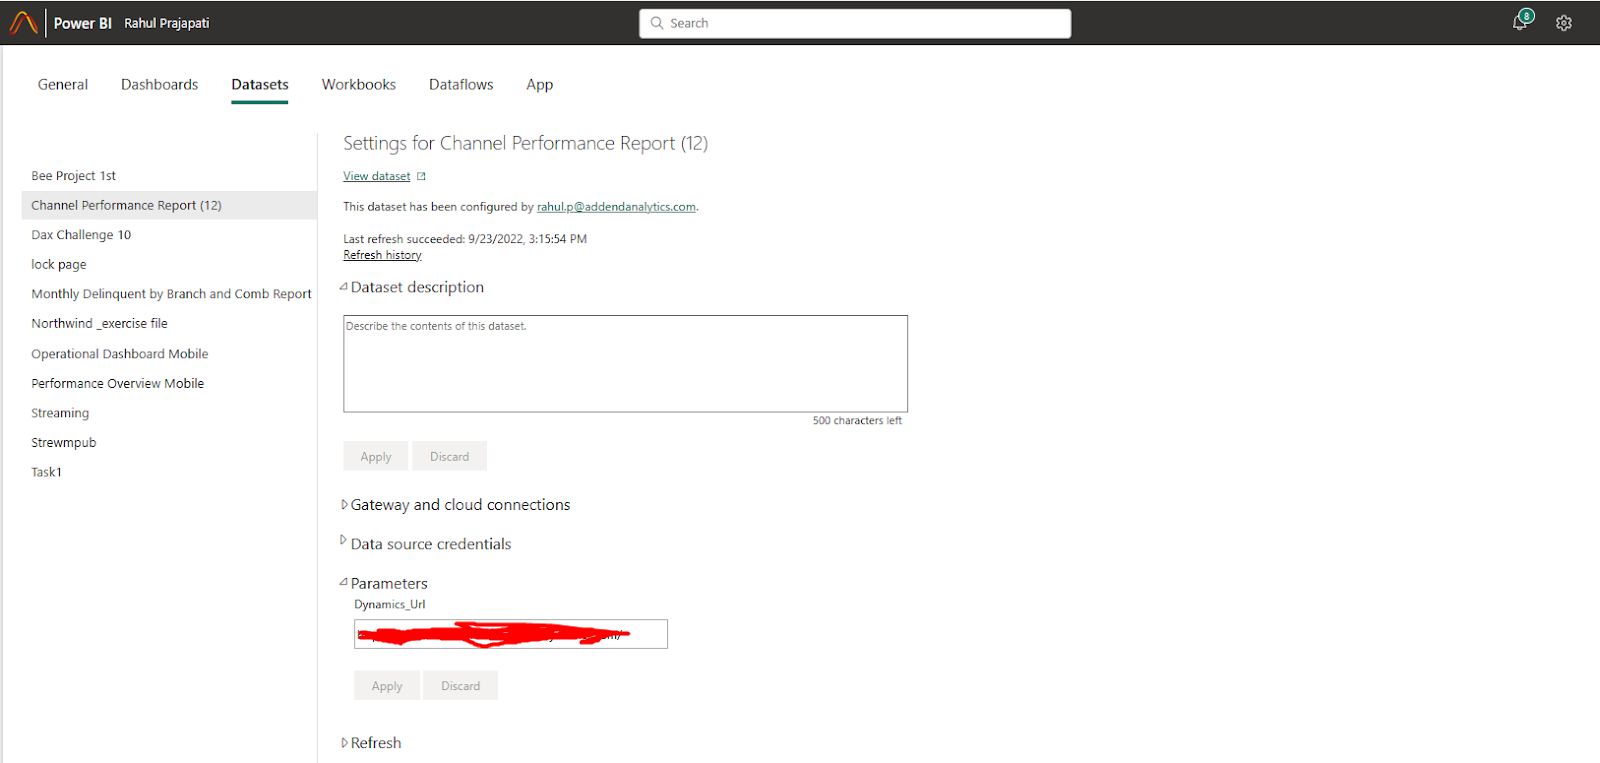This screenshot has width=1600, height=763.
Task: Collapse the Dataset description section
Action: coord(343,287)
